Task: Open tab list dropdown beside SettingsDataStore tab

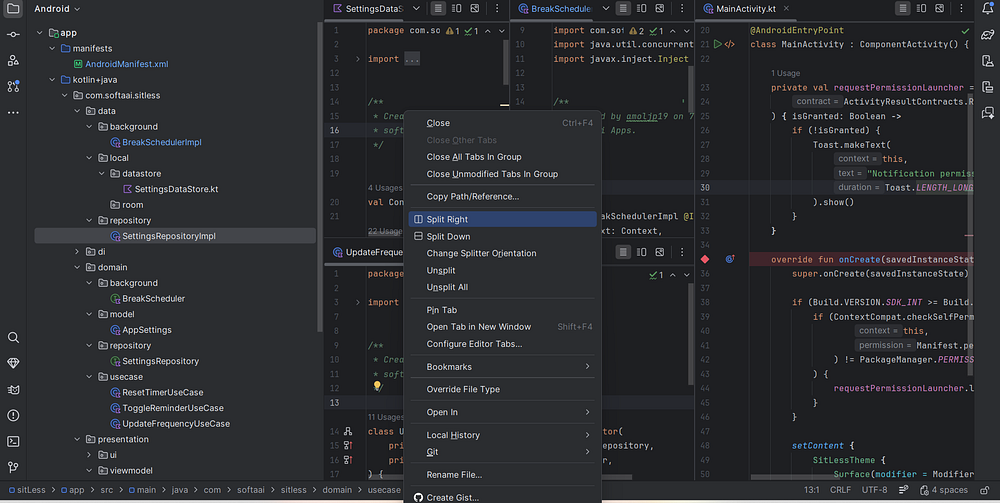Action: click(x=416, y=8)
